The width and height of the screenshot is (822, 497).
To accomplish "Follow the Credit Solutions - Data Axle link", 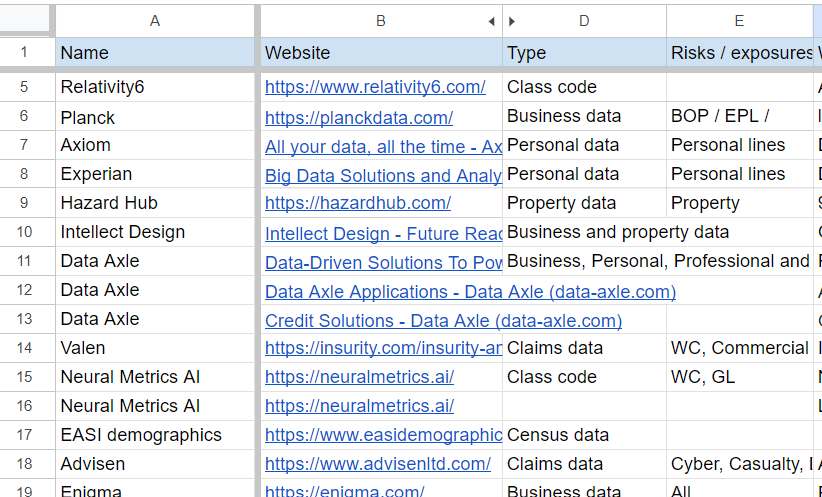I will (x=444, y=321).
